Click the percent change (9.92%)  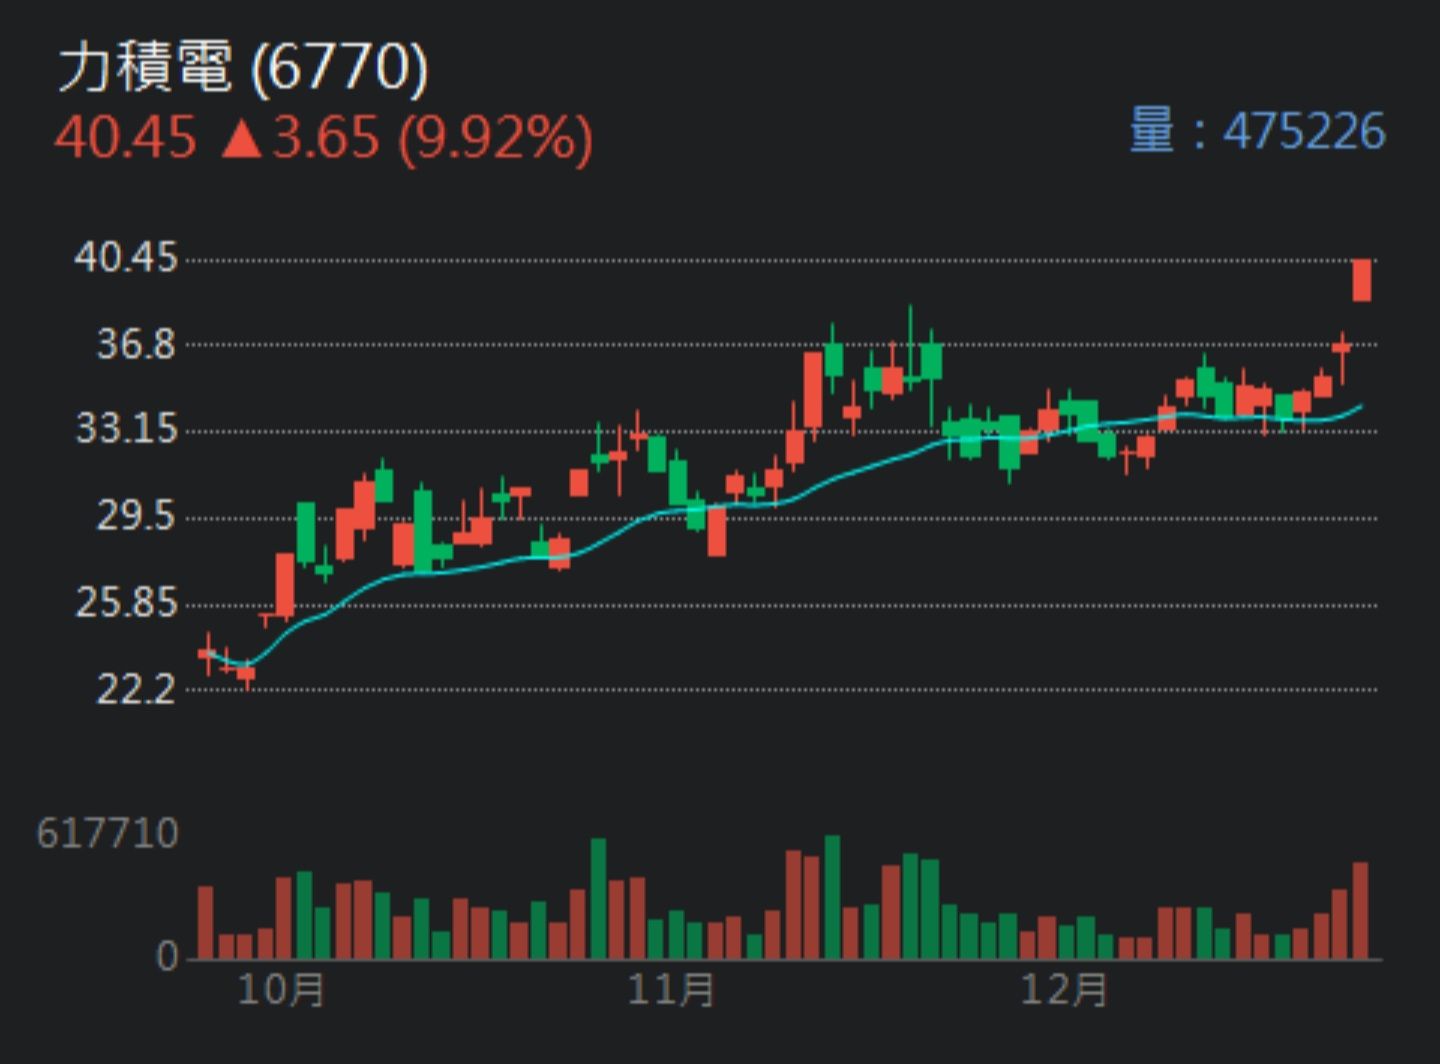click(495, 138)
